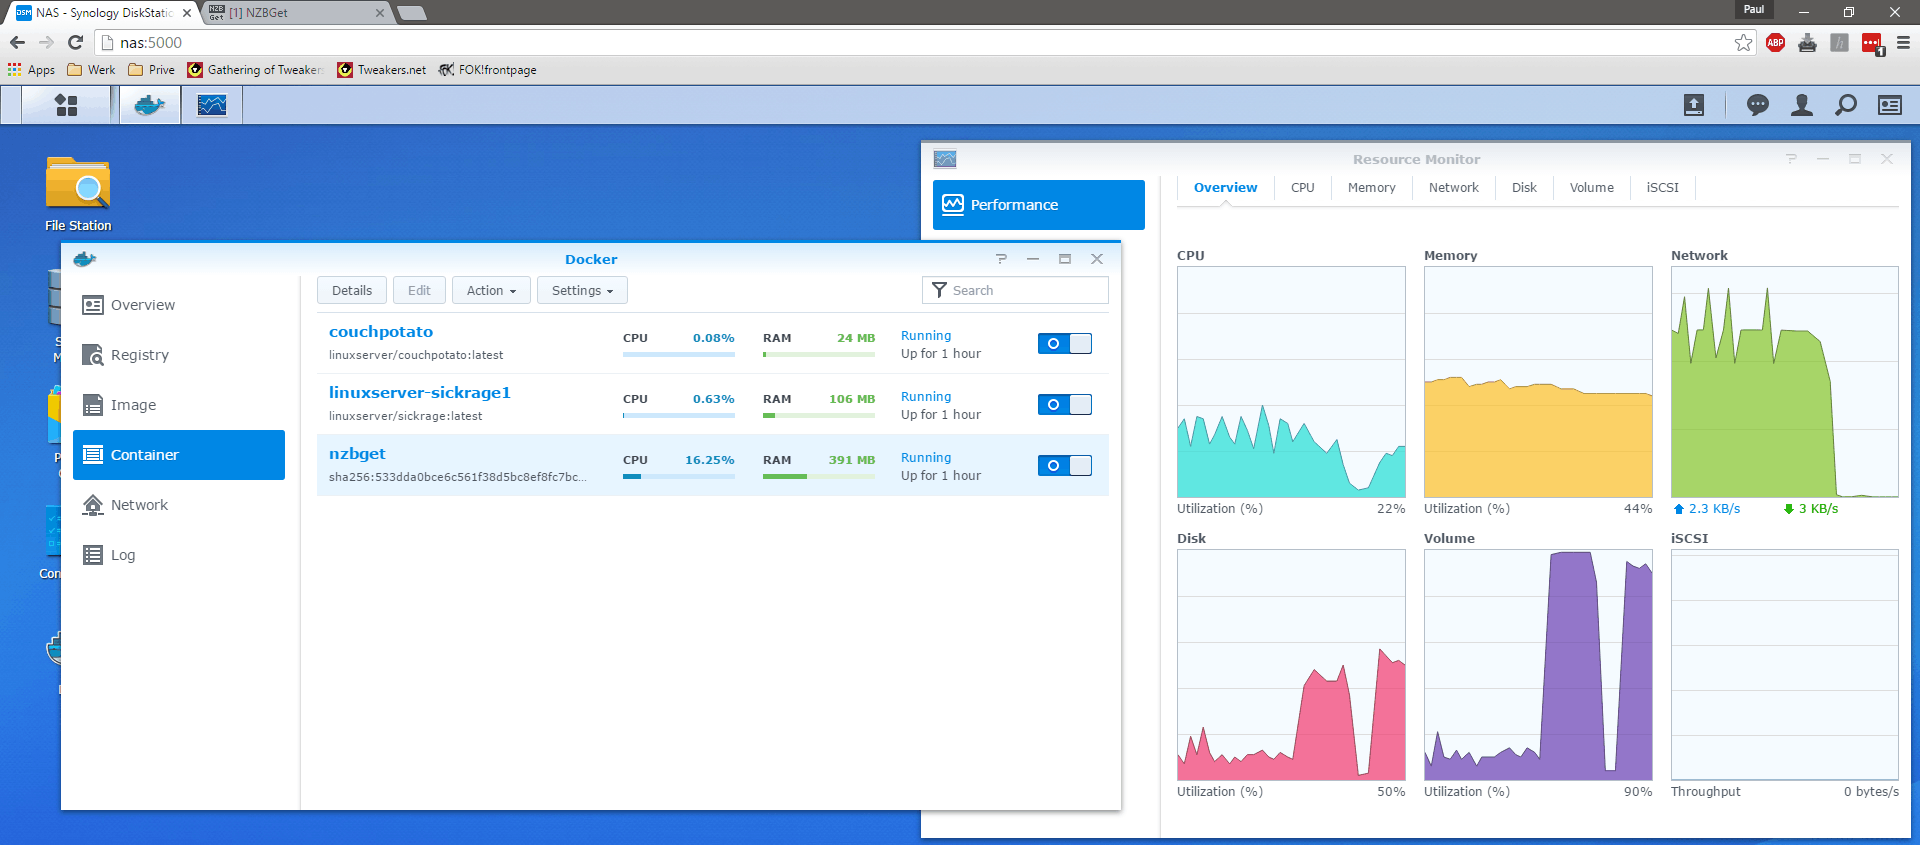Open the Gathering of Tweakers bookmark

click(x=255, y=70)
